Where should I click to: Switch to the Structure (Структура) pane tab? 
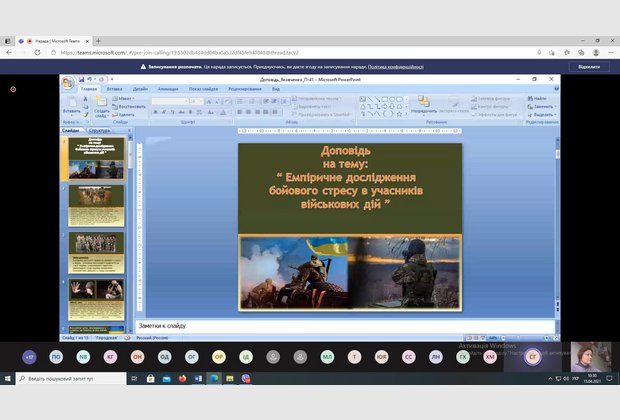pyautogui.click(x=99, y=130)
